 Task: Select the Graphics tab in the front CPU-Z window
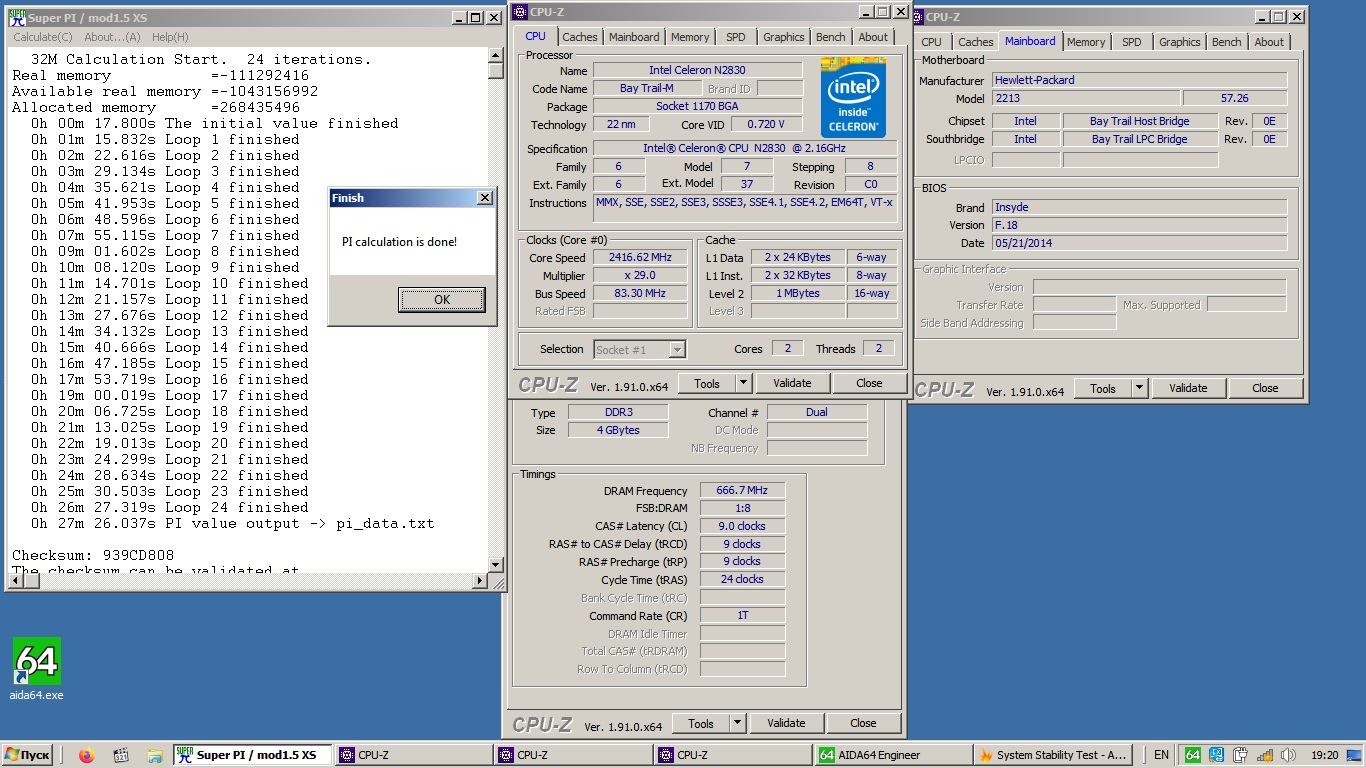(x=784, y=37)
